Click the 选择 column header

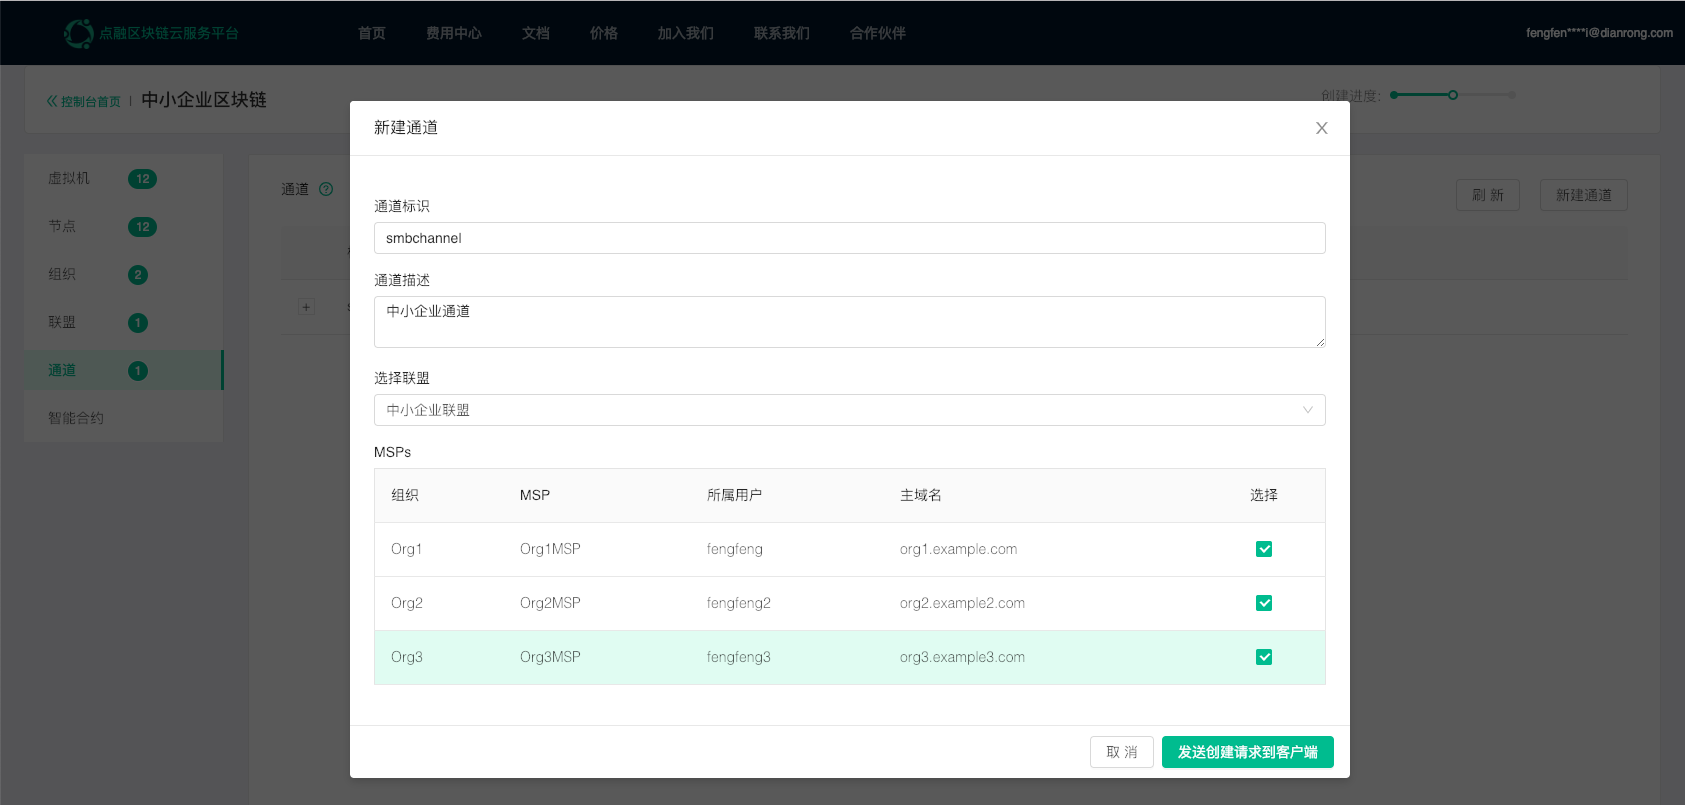pos(1264,495)
